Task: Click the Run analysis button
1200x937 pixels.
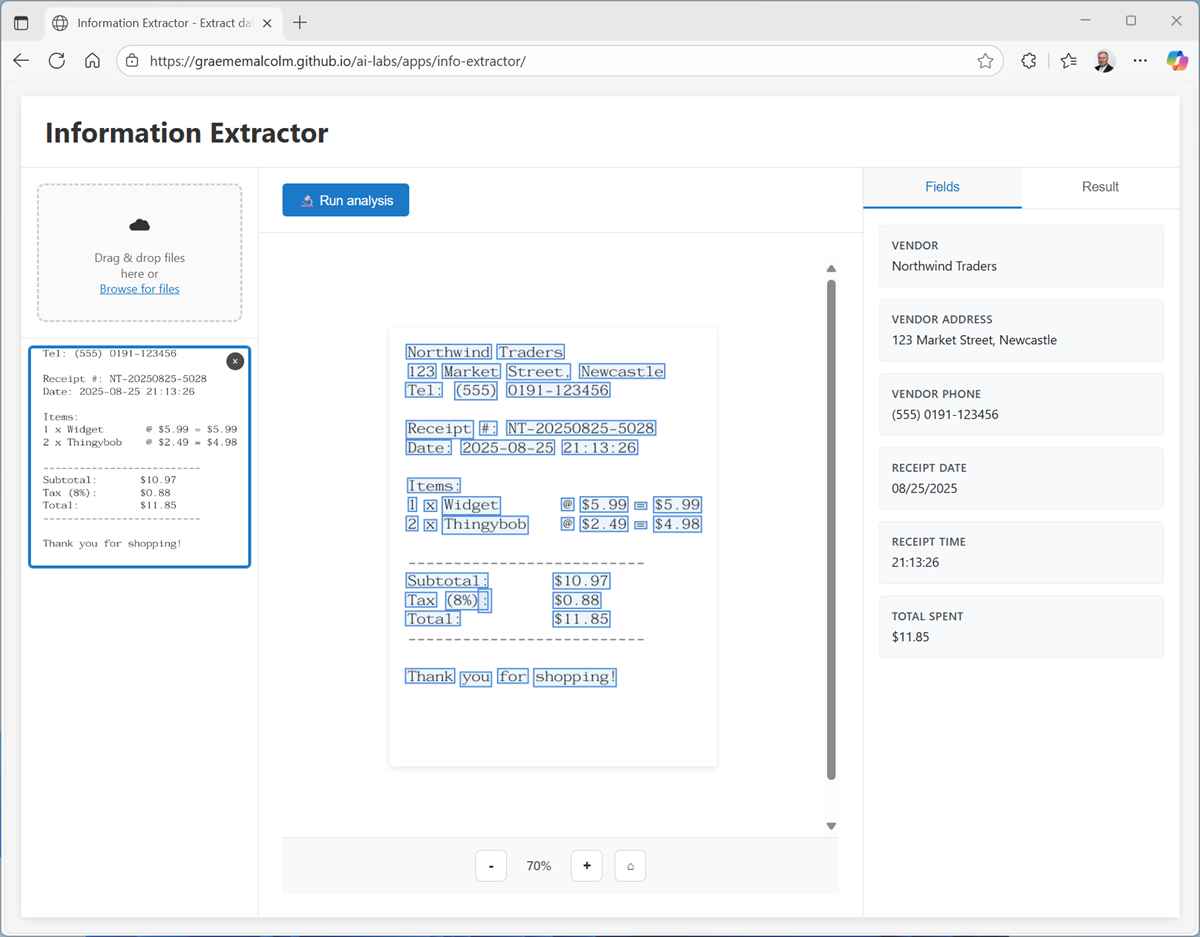Action: 345,199
